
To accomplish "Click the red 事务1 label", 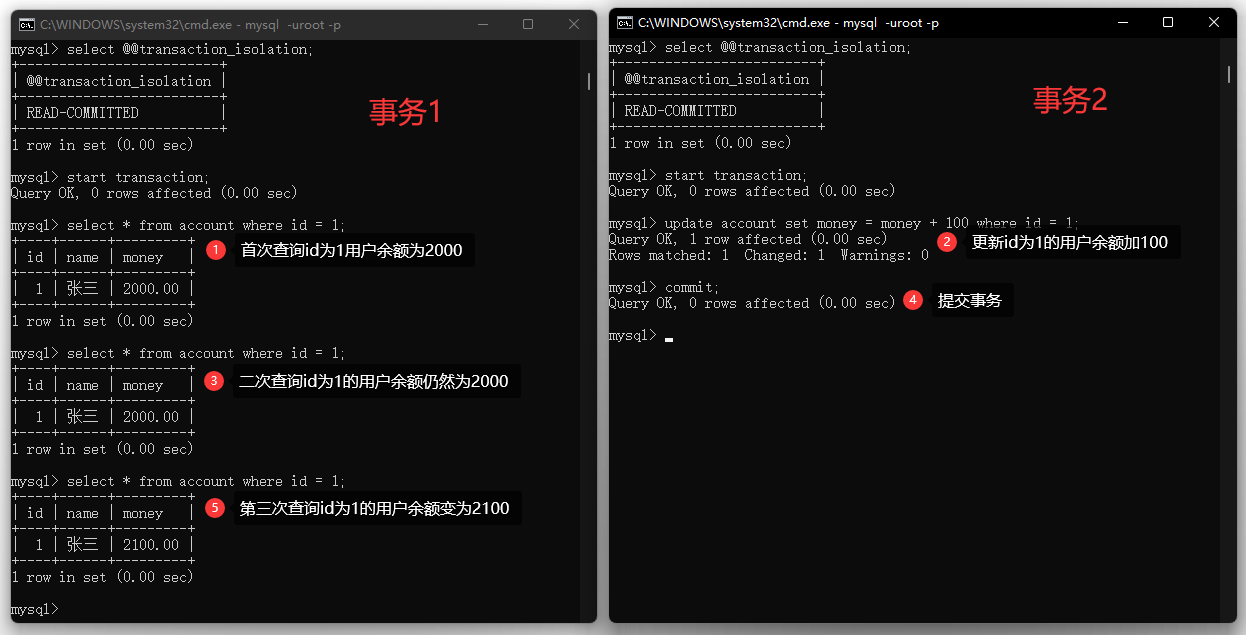I will 405,112.
